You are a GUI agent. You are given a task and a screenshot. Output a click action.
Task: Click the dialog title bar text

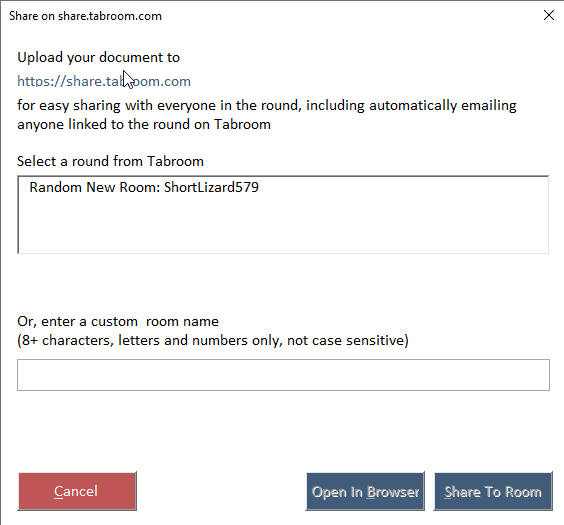coord(85,16)
